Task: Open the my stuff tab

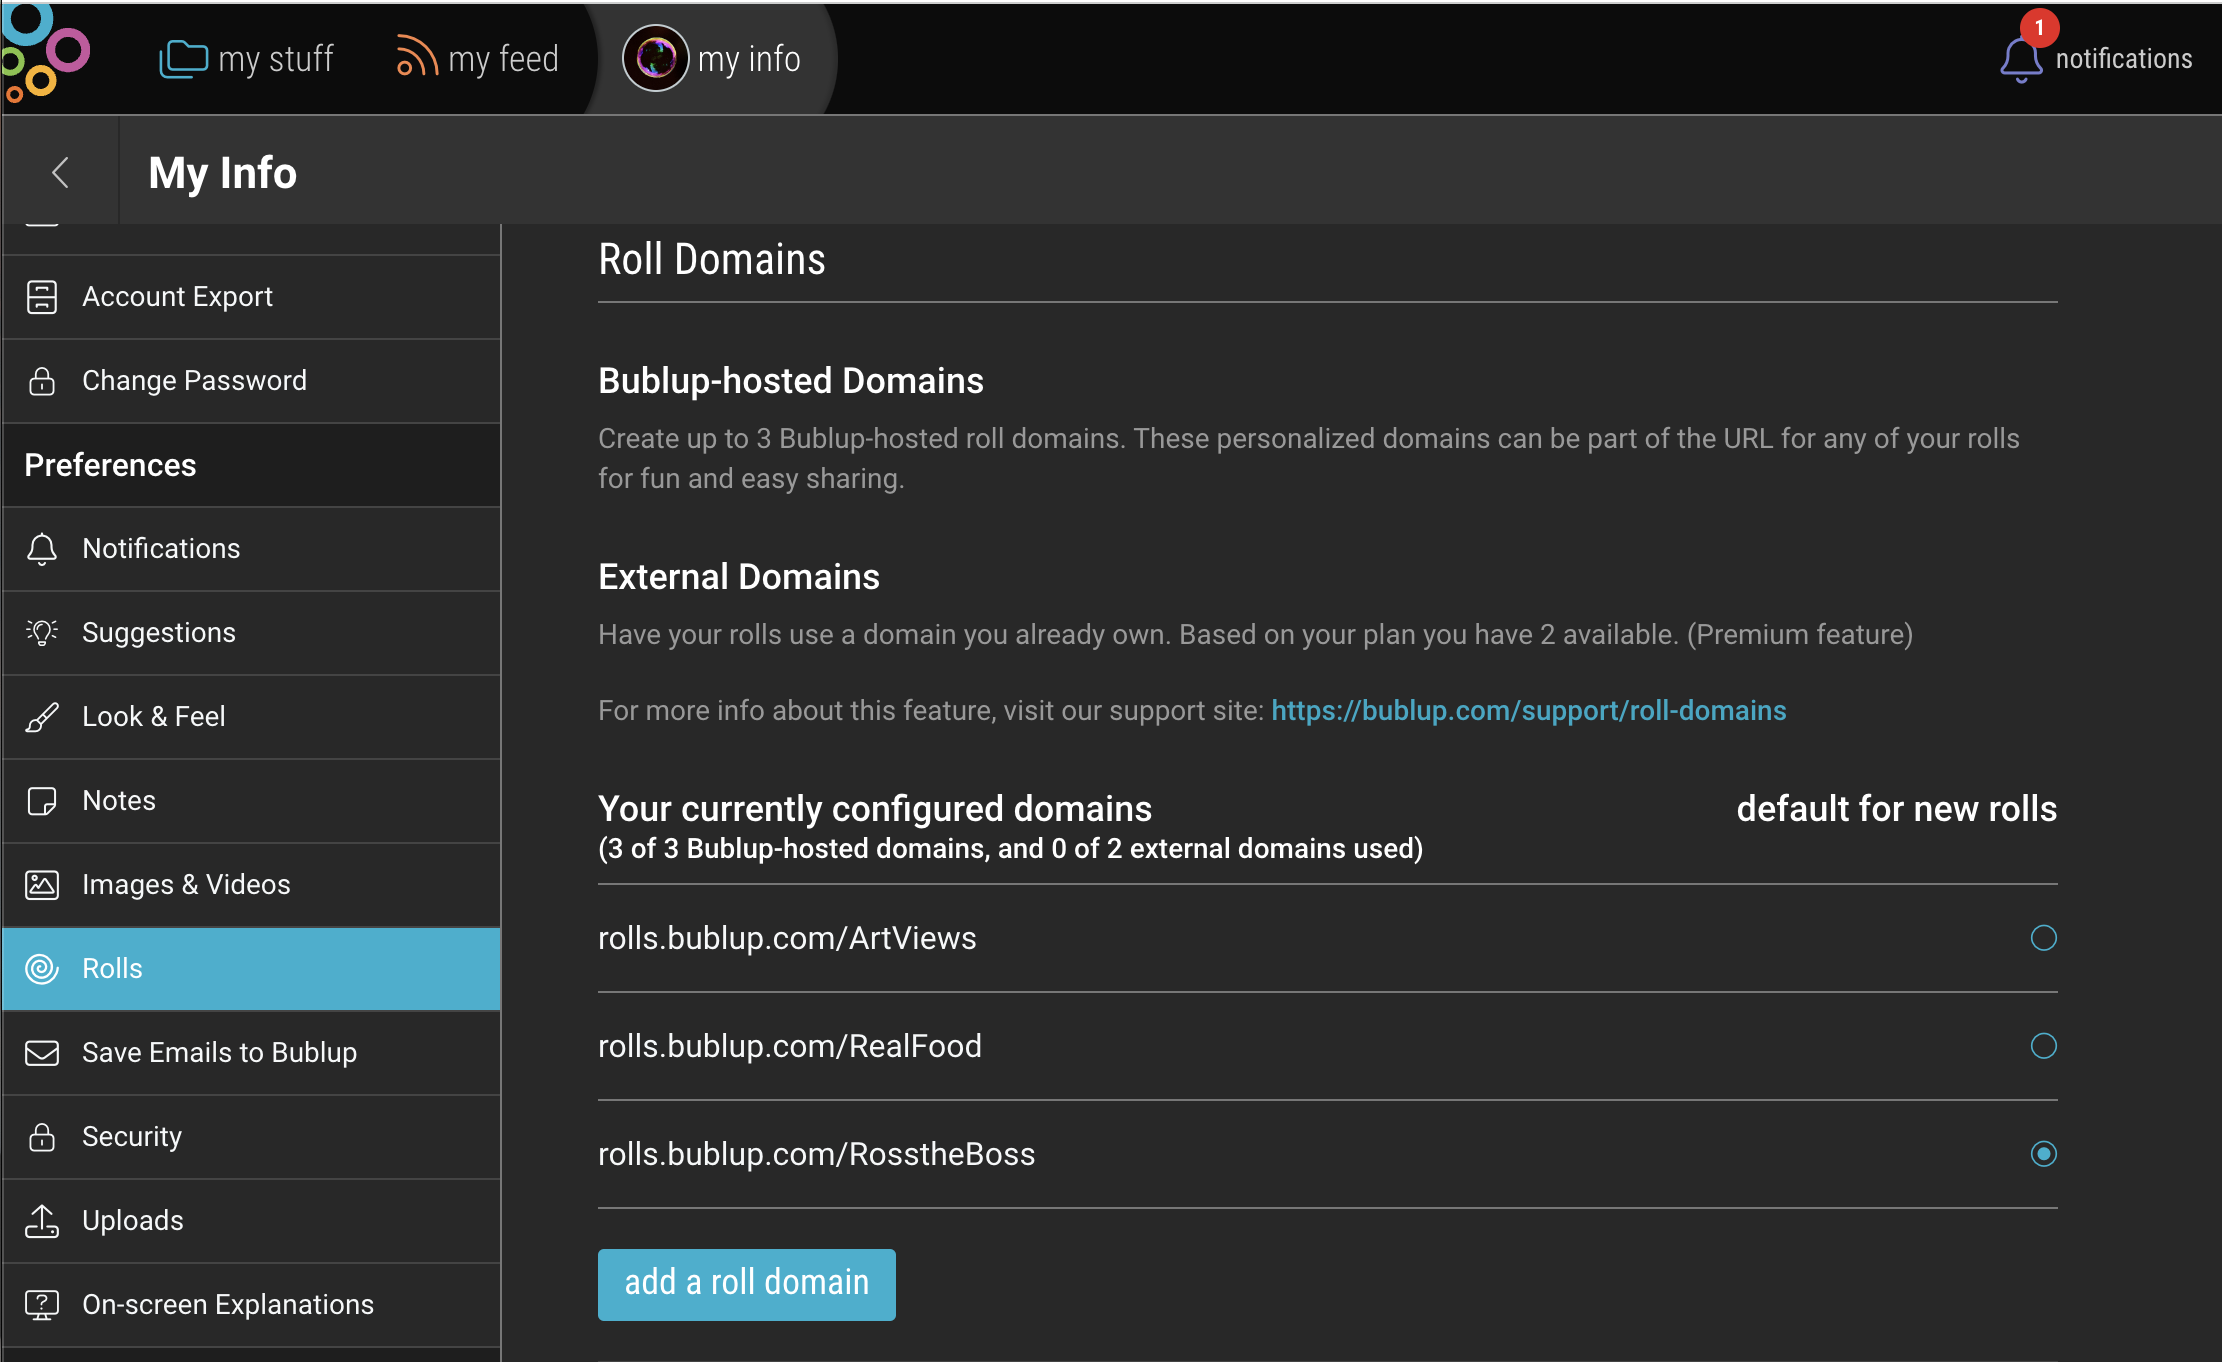Action: tap(247, 59)
